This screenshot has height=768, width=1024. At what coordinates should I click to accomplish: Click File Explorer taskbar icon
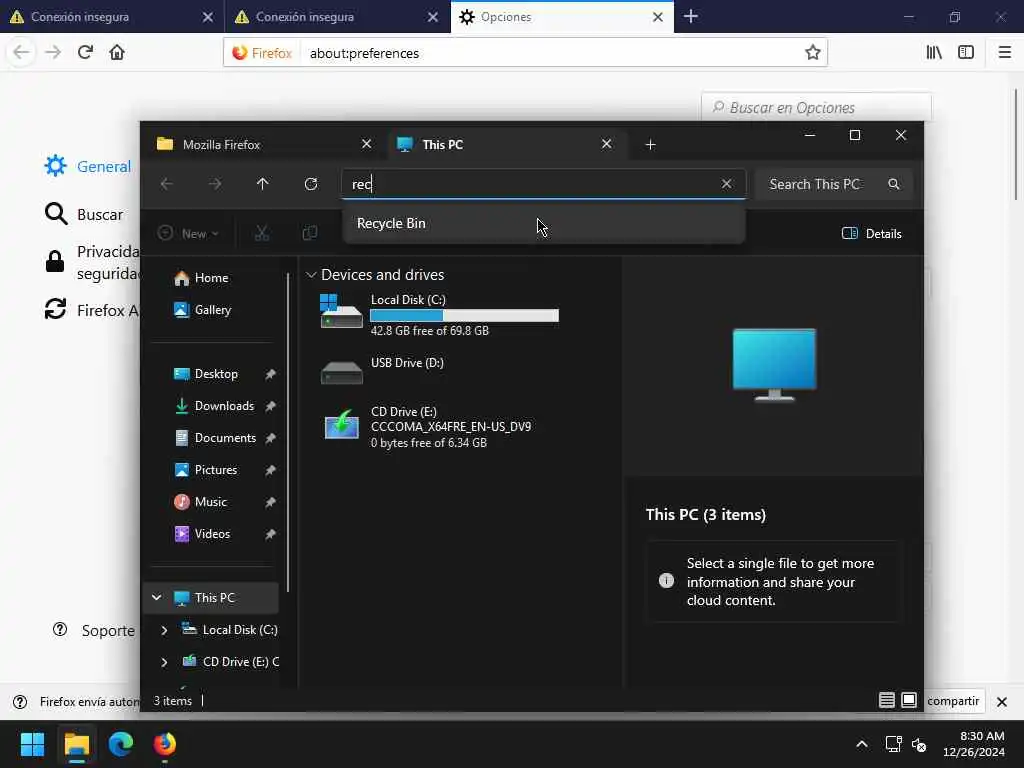(76, 744)
